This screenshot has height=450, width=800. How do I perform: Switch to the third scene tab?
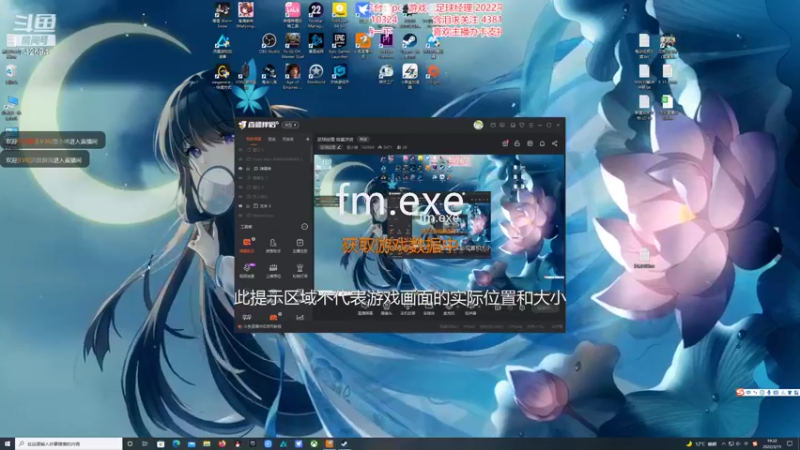coord(288,139)
